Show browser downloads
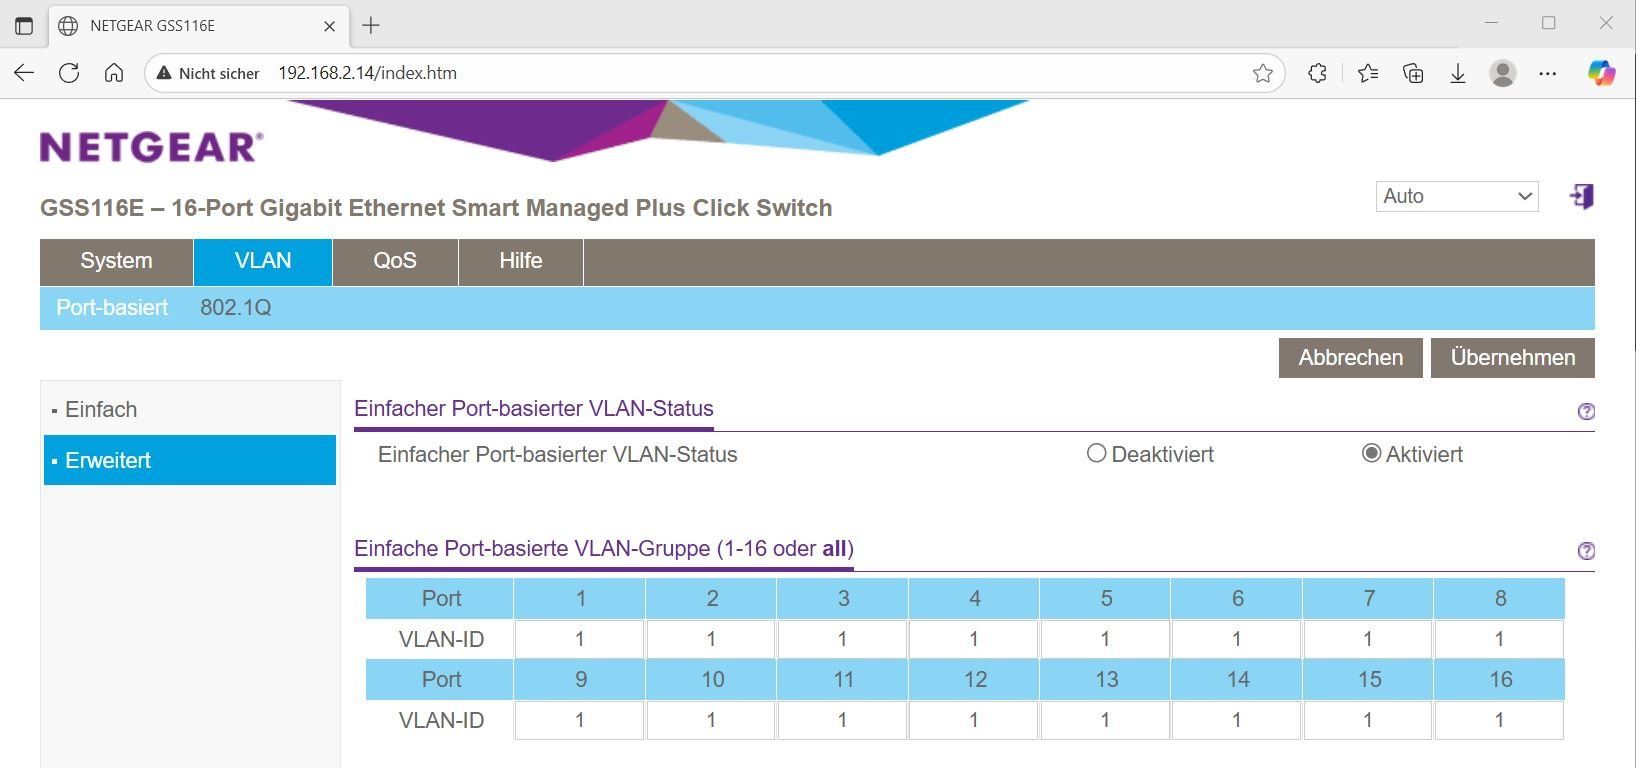 click(1458, 73)
